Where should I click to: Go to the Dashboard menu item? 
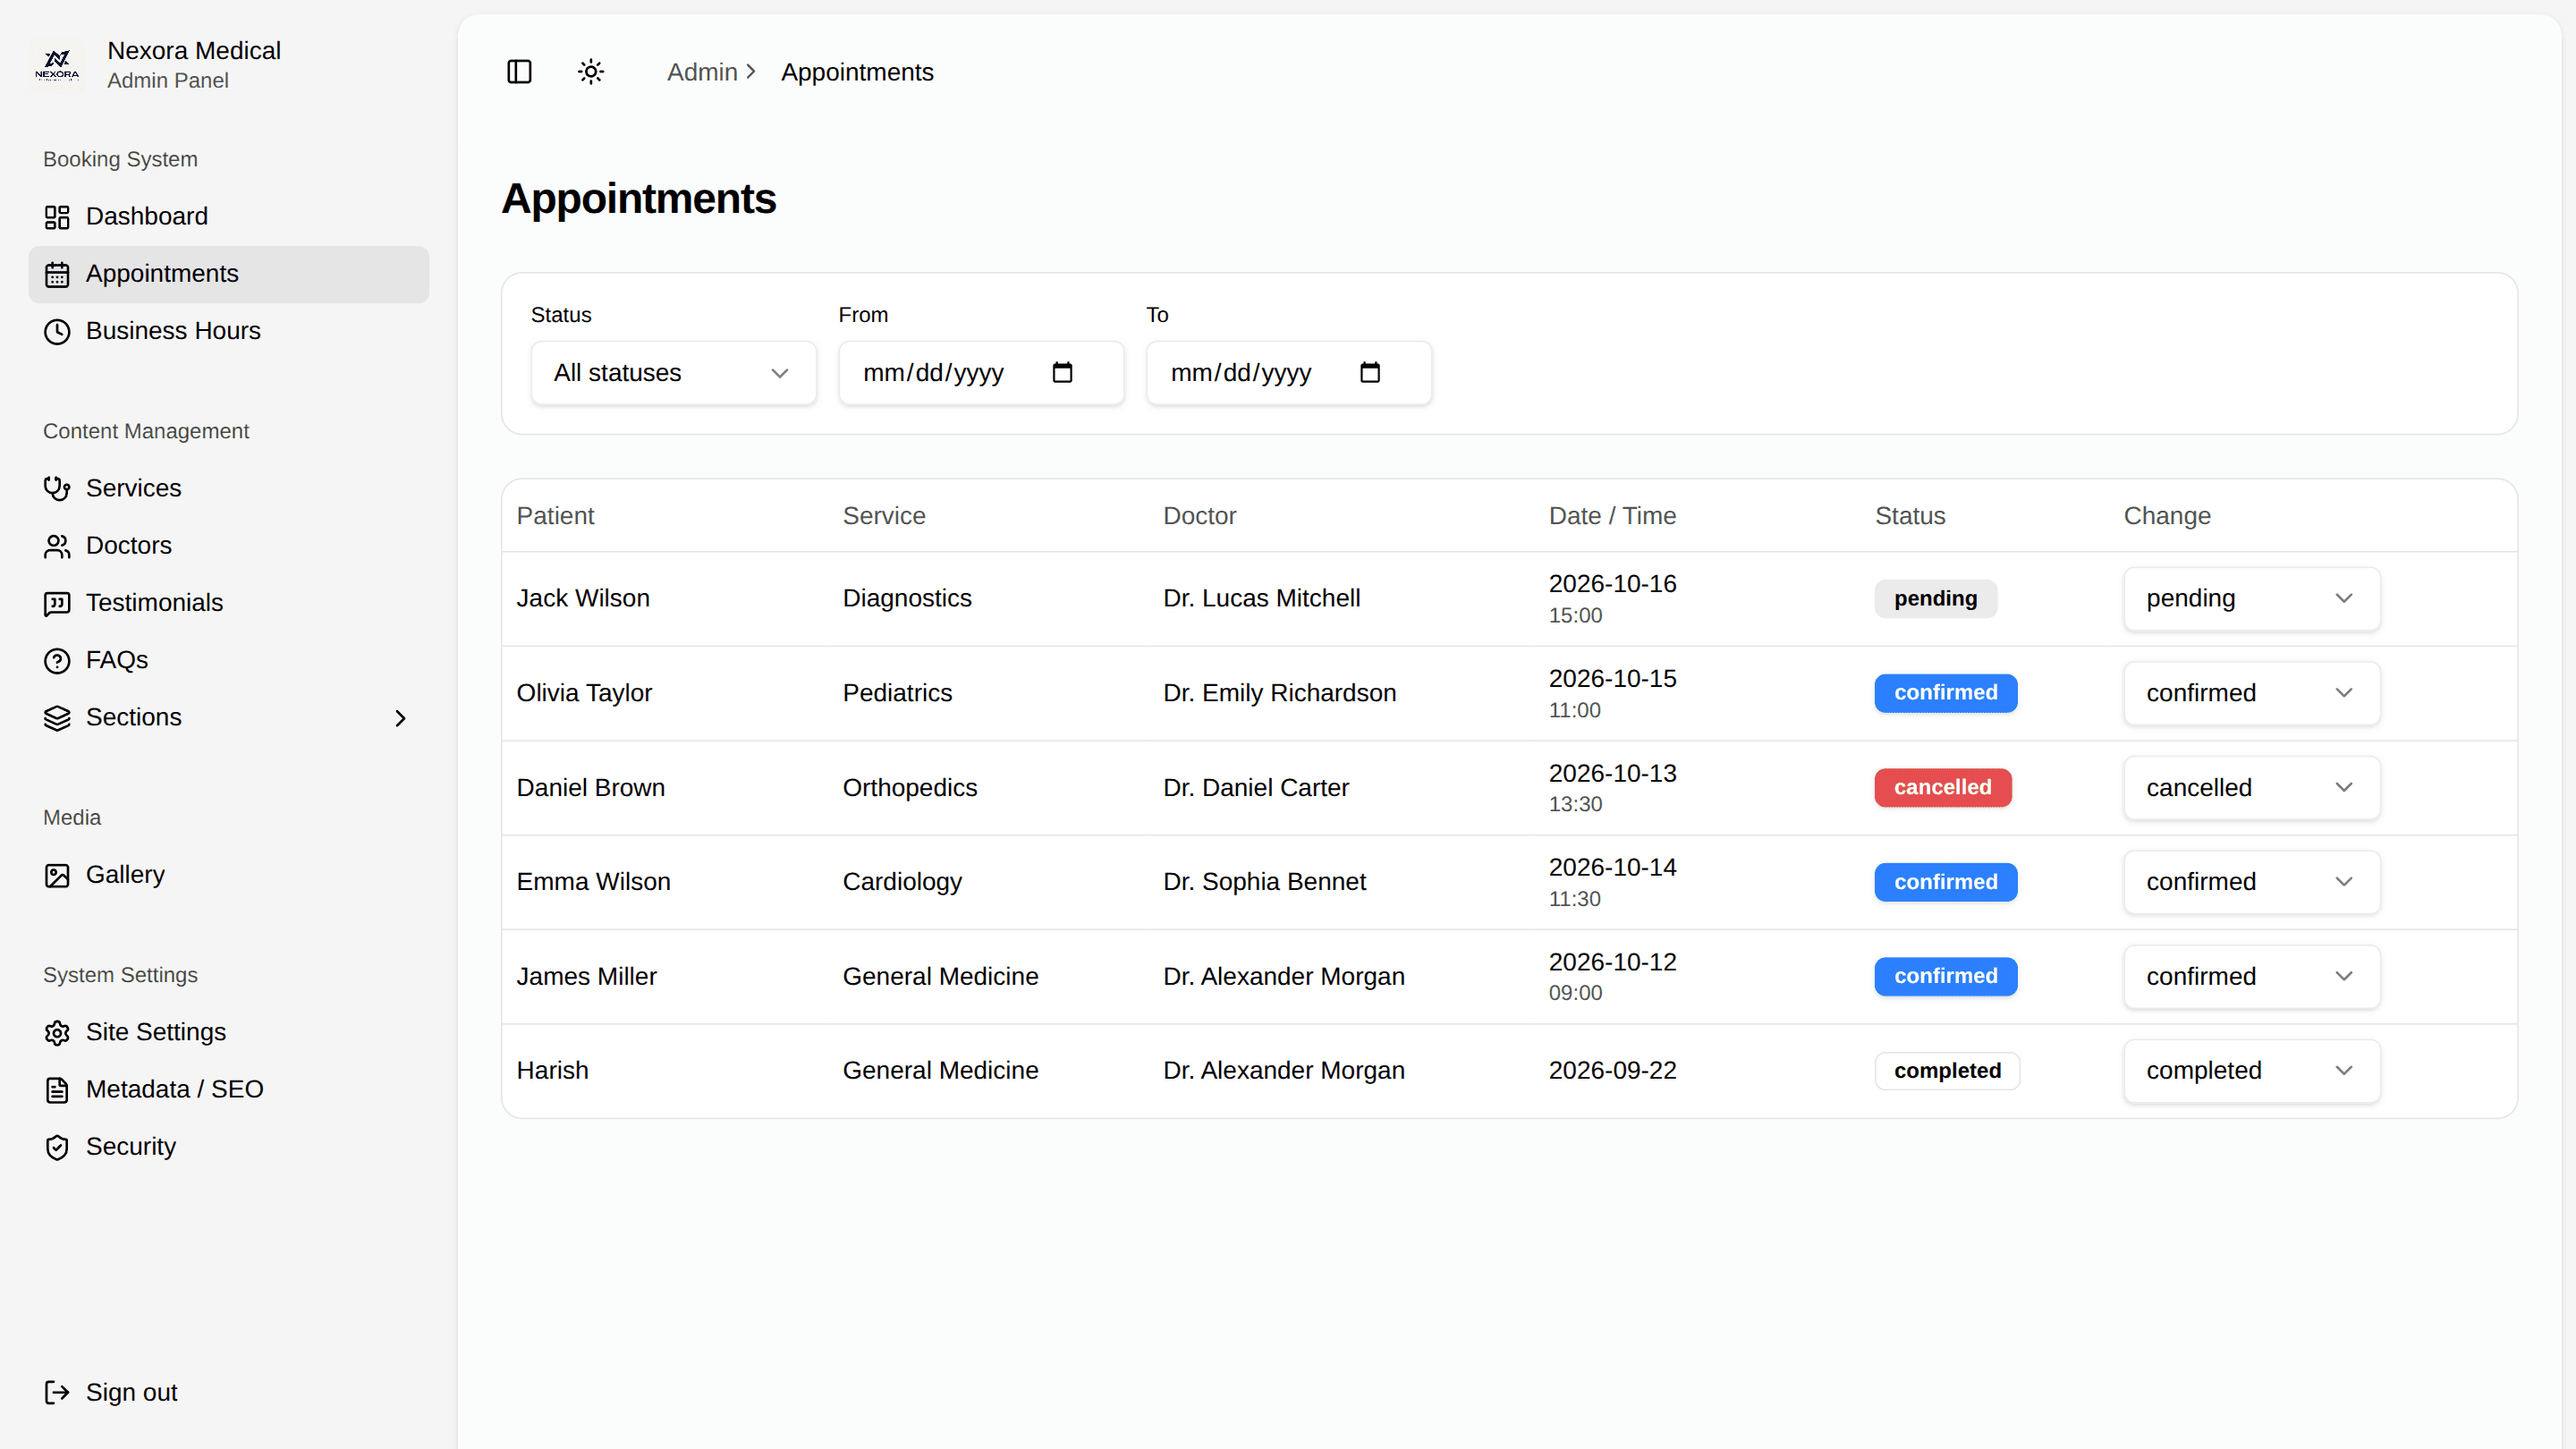(x=229, y=217)
